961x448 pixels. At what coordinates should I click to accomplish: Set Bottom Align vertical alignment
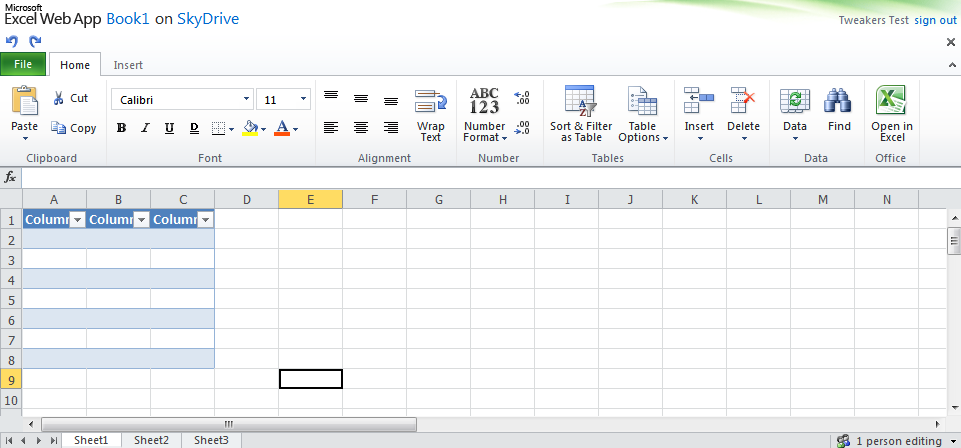[391, 101]
